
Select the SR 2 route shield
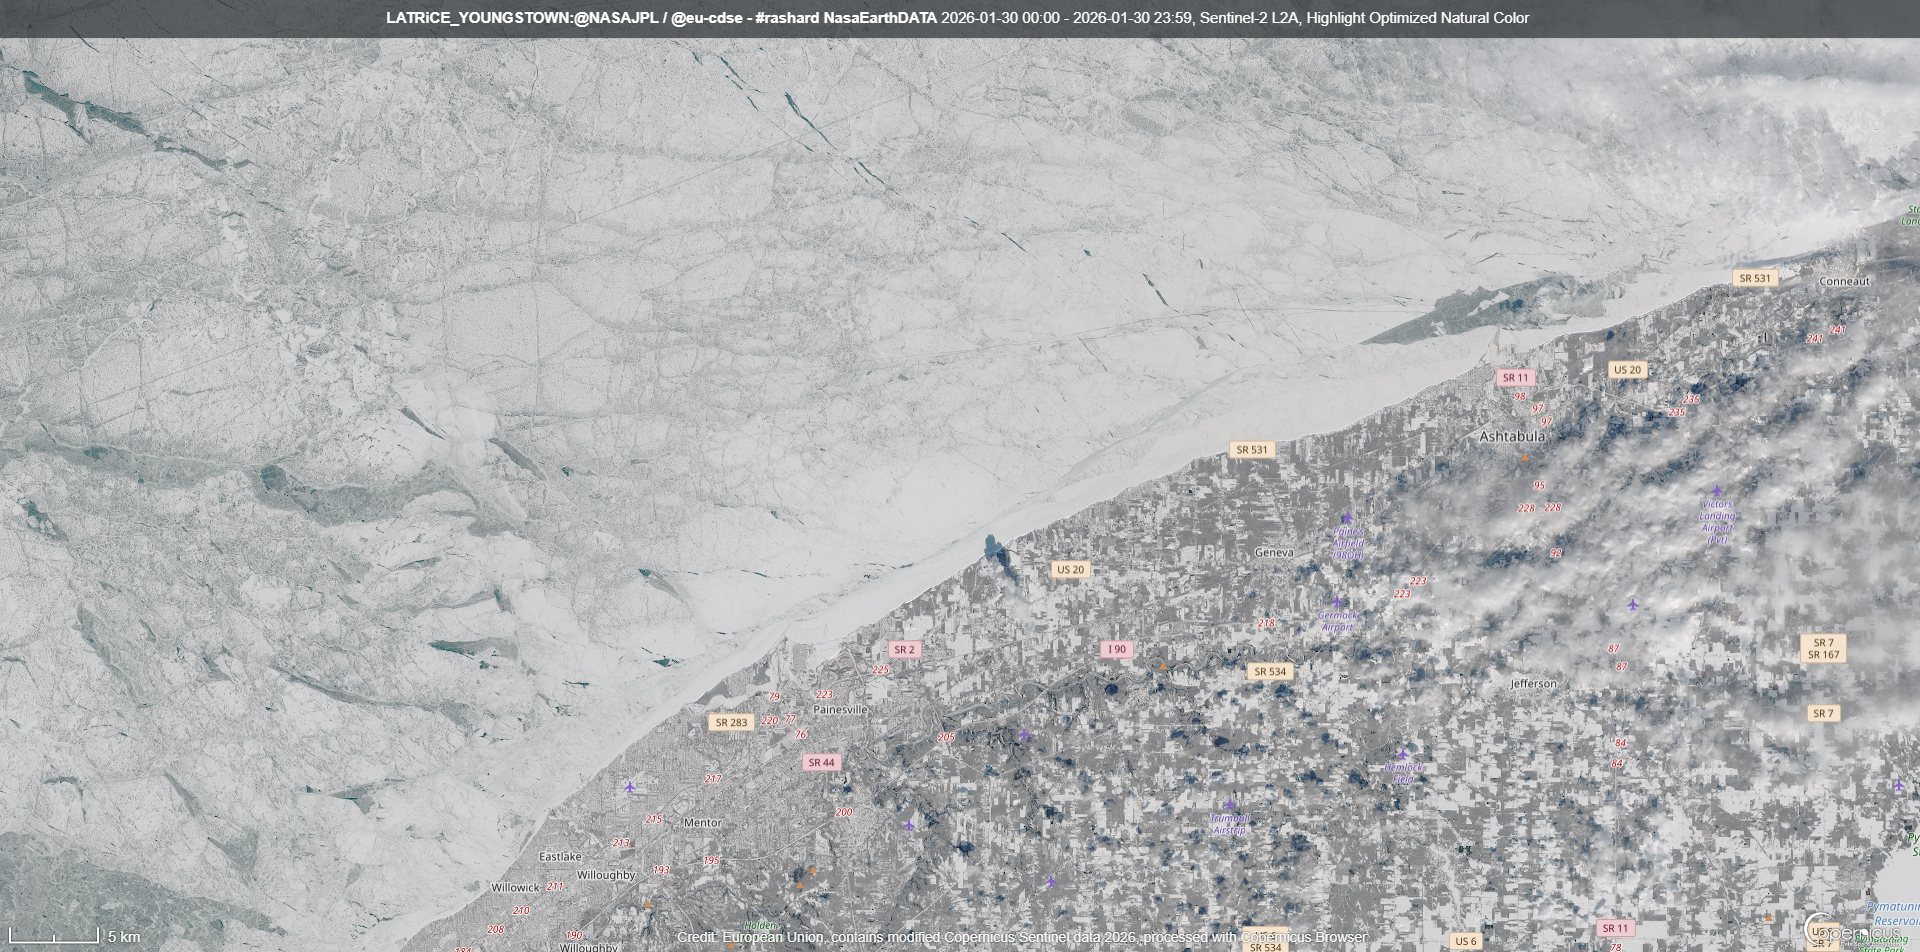coord(904,649)
